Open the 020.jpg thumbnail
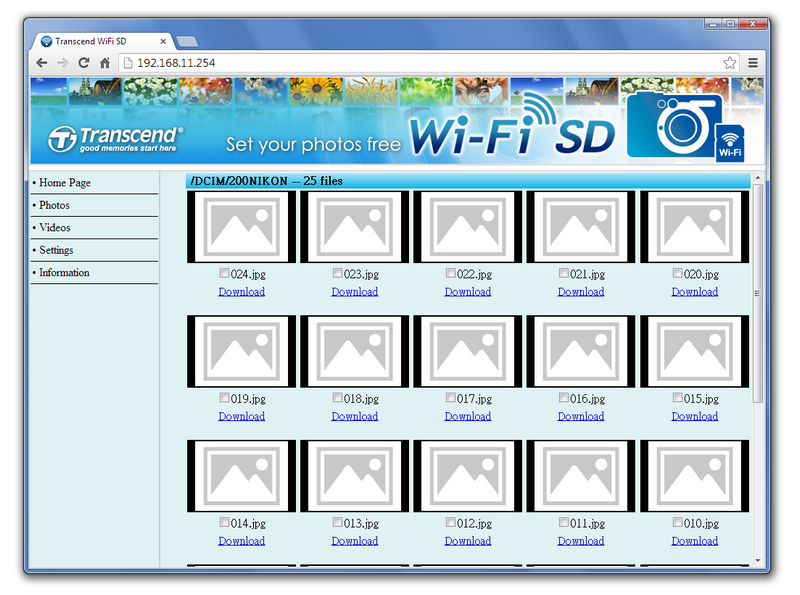Viewport: 800px width, 595px height. pyautogui.click(x=694, y=227)
